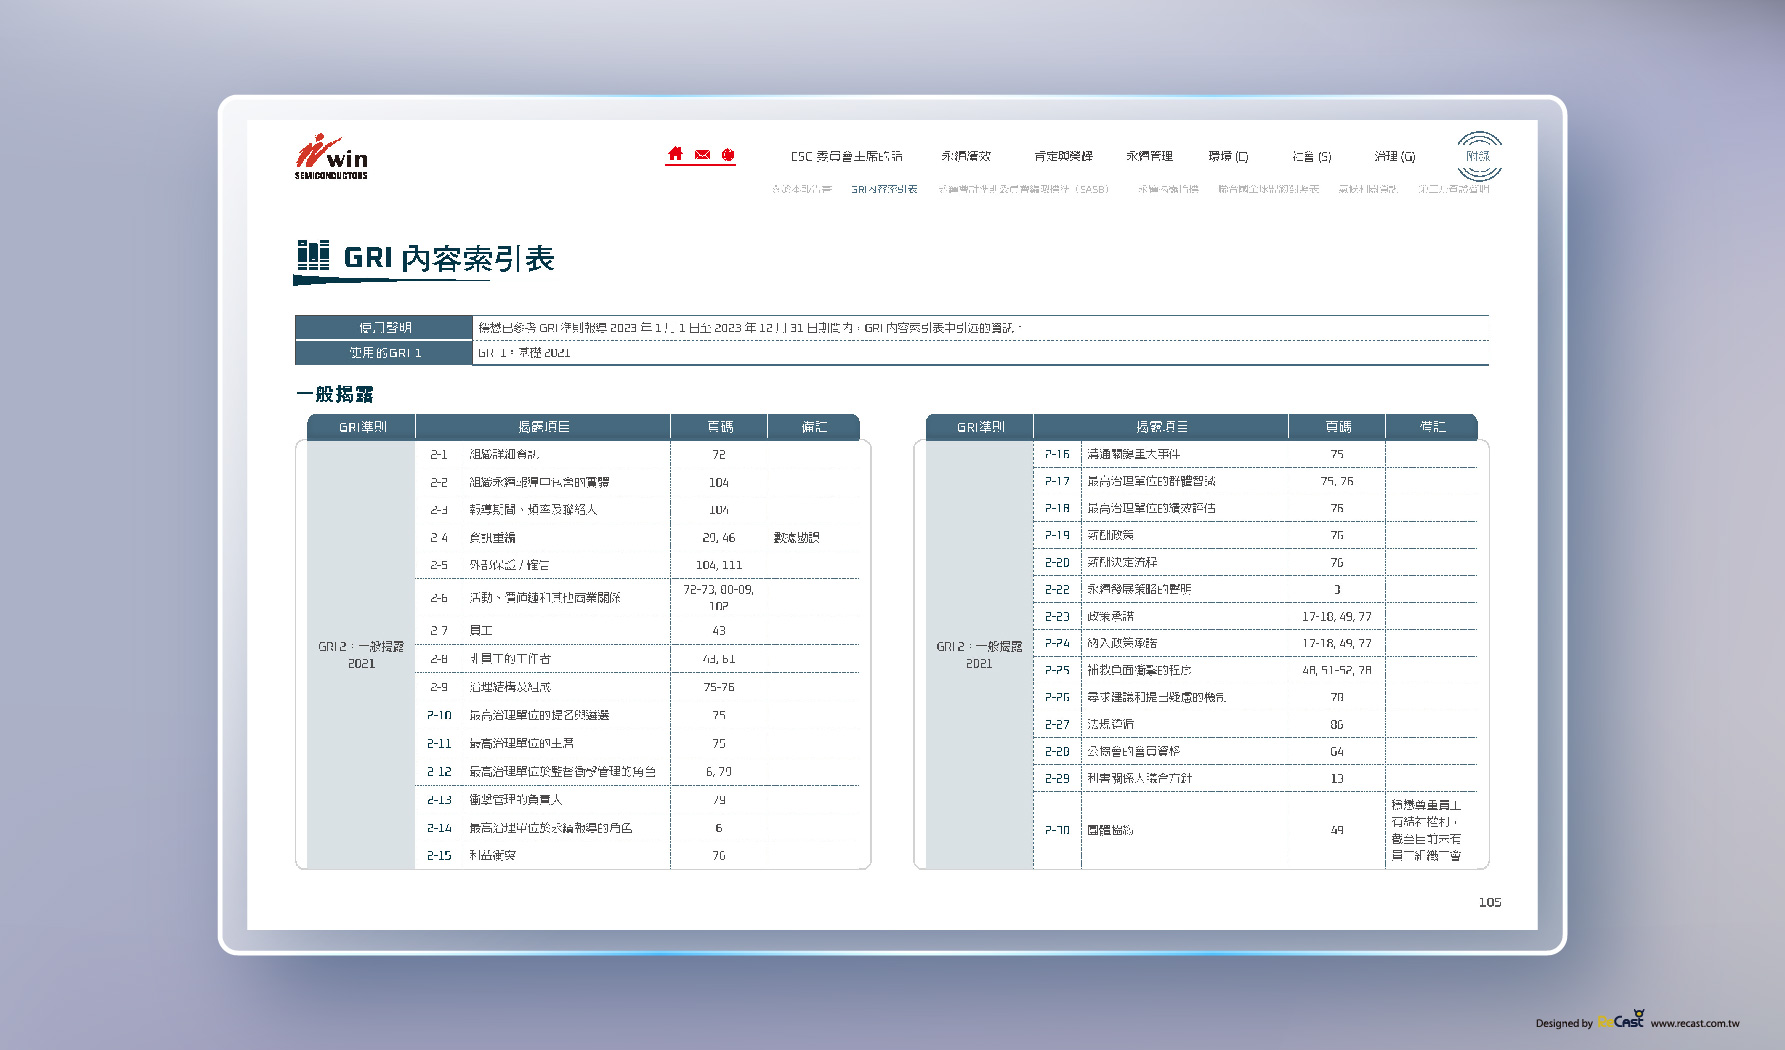
Task: Click the WIN Semiconductors logo
Action: click(331, 157)
